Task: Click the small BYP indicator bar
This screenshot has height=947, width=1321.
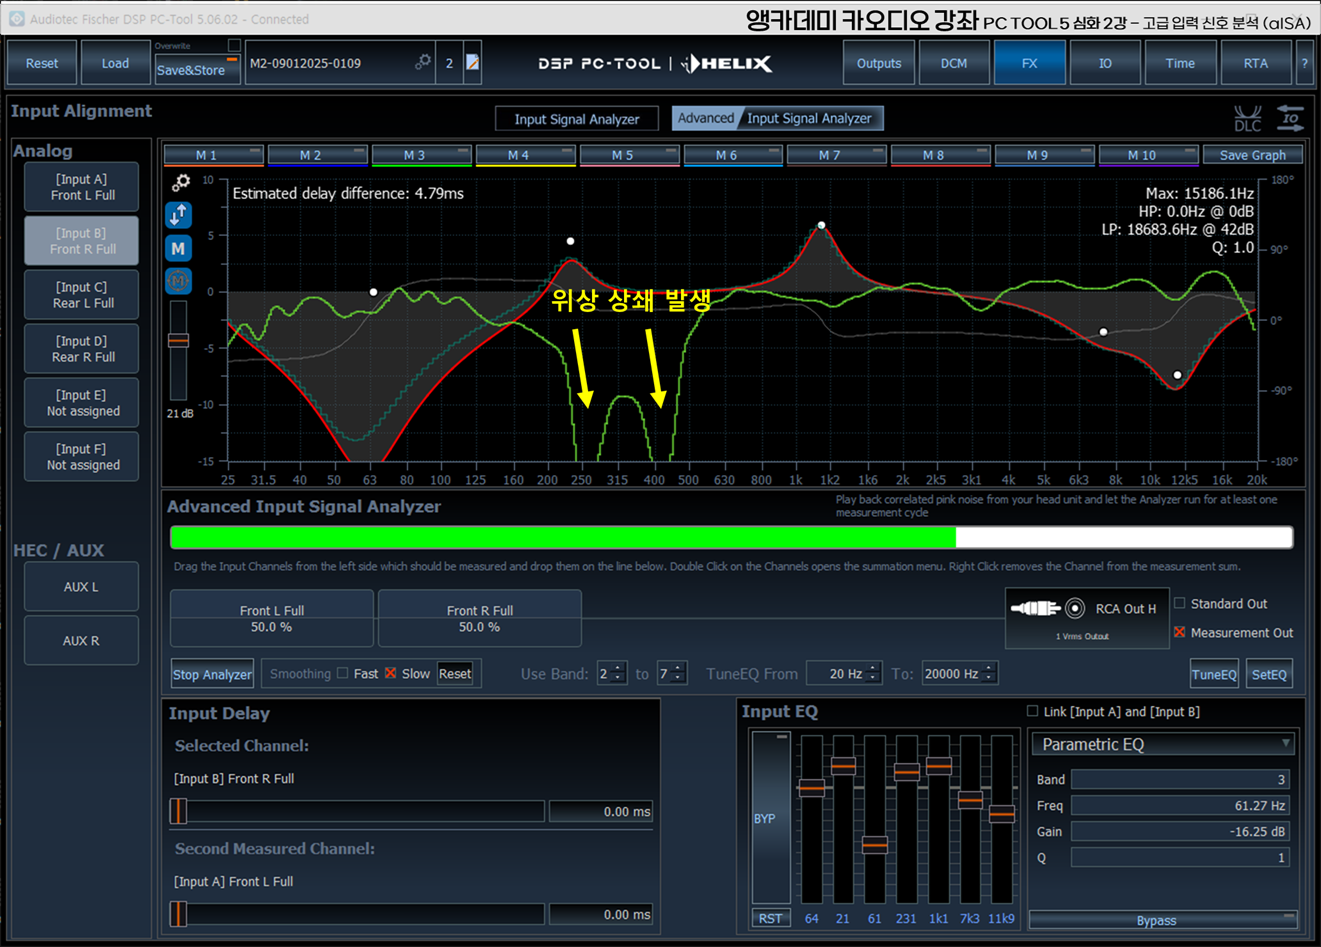Action: pos(781,736)
